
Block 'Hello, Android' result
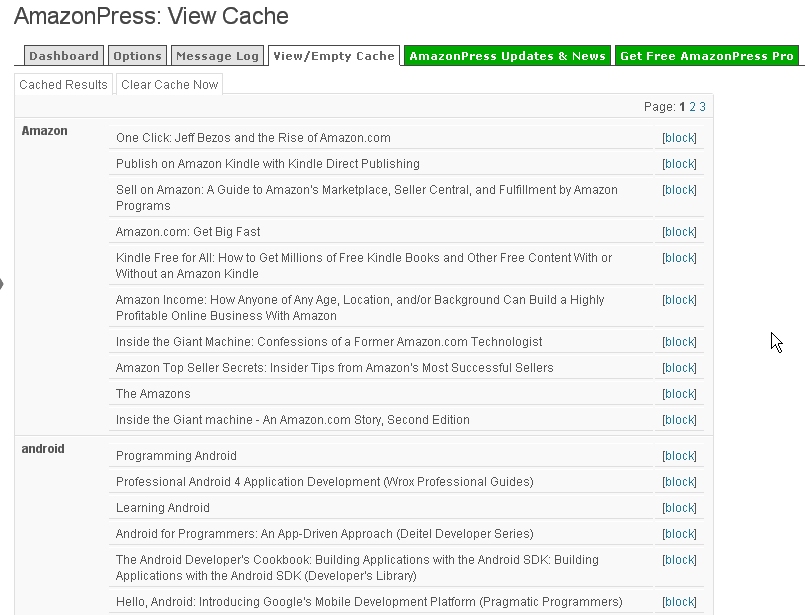click(679, 602)
